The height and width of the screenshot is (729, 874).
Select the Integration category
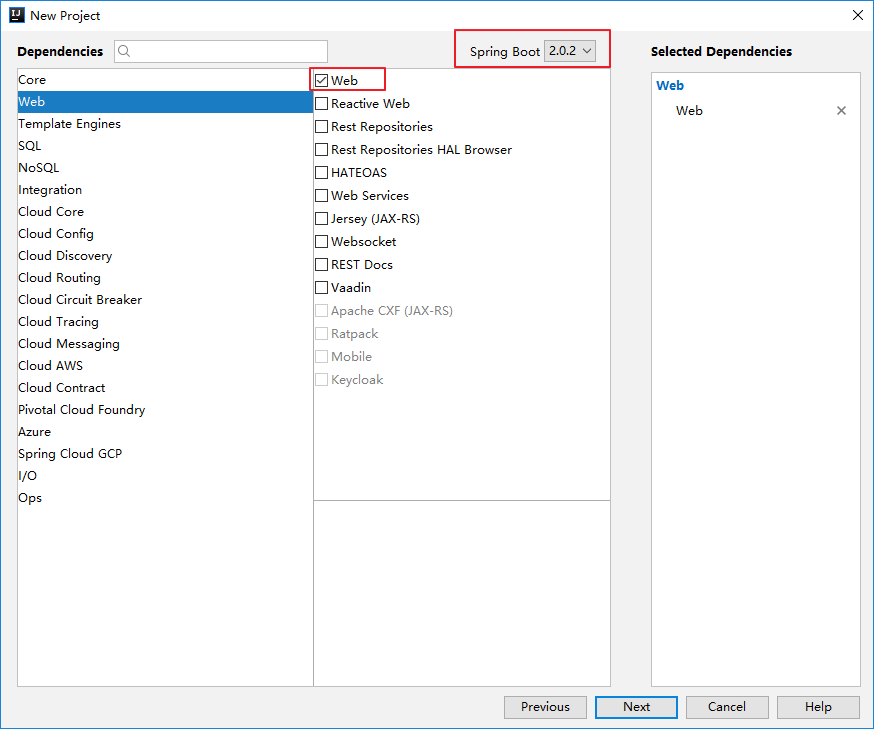click(165, 189)
